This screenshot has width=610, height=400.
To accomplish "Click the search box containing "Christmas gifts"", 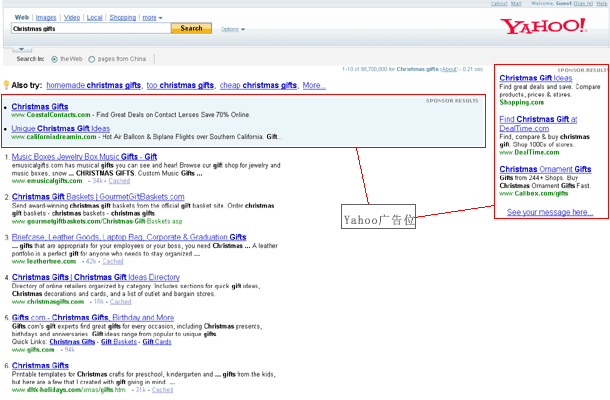I will [89, 29].
